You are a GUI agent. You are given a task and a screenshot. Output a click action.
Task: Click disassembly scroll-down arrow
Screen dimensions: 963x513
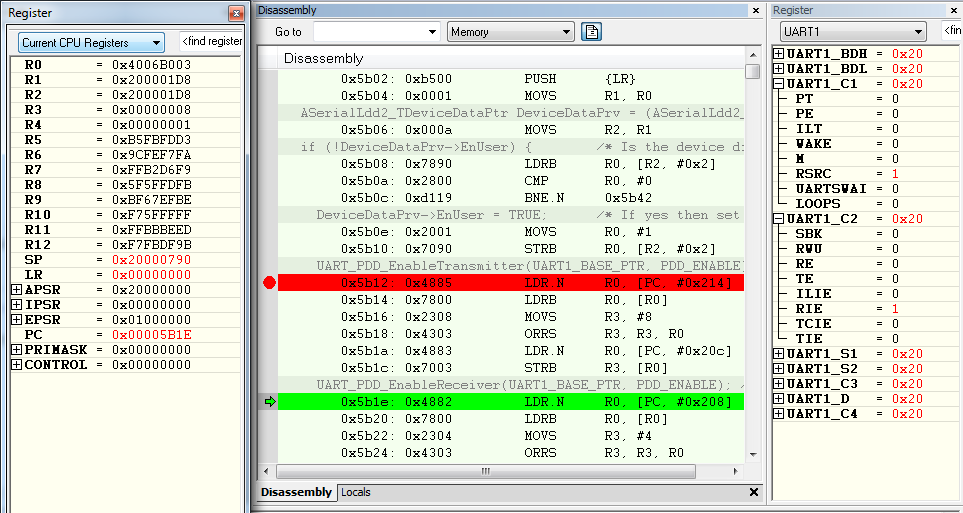point(753,455)
